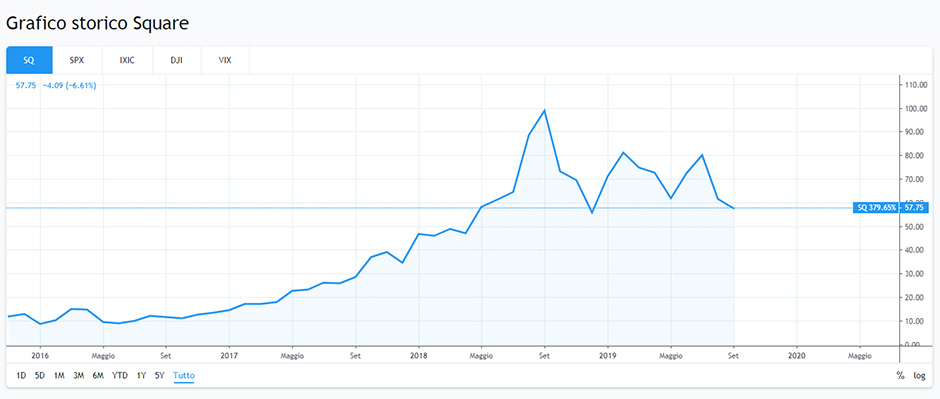Set the chart range to 1D
This screenshot has width=940, height=399.
point(21,376)
